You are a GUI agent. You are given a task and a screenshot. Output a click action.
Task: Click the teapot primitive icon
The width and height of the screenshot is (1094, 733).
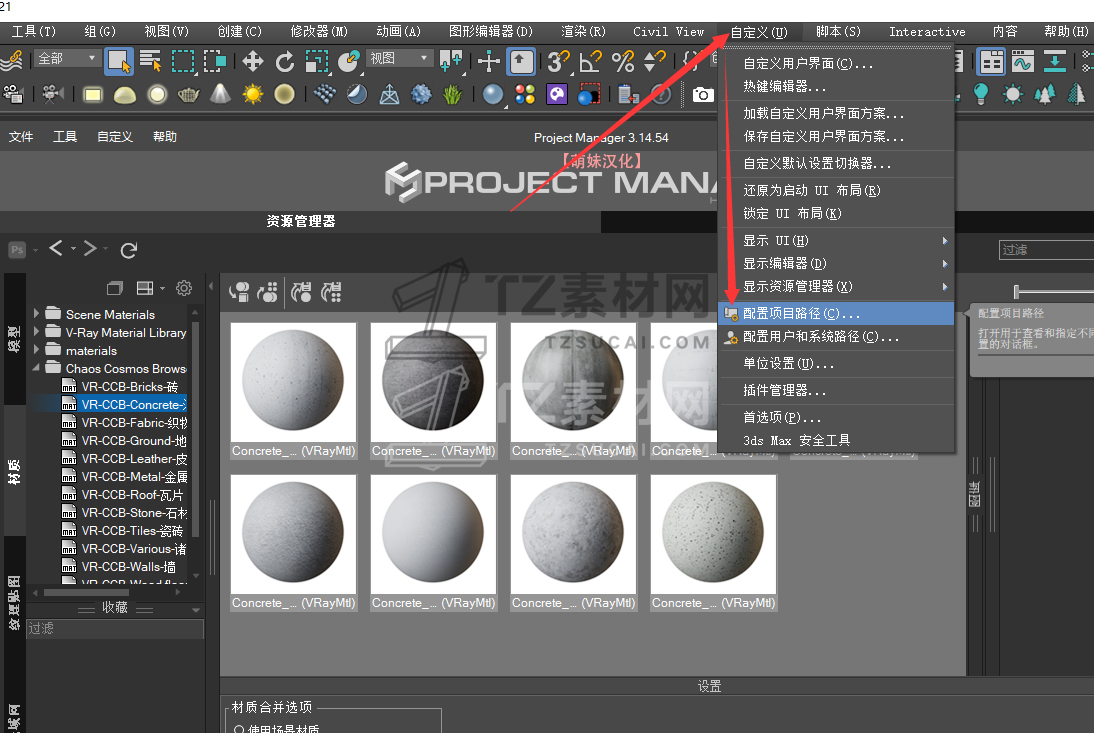(x=188, y=94)
